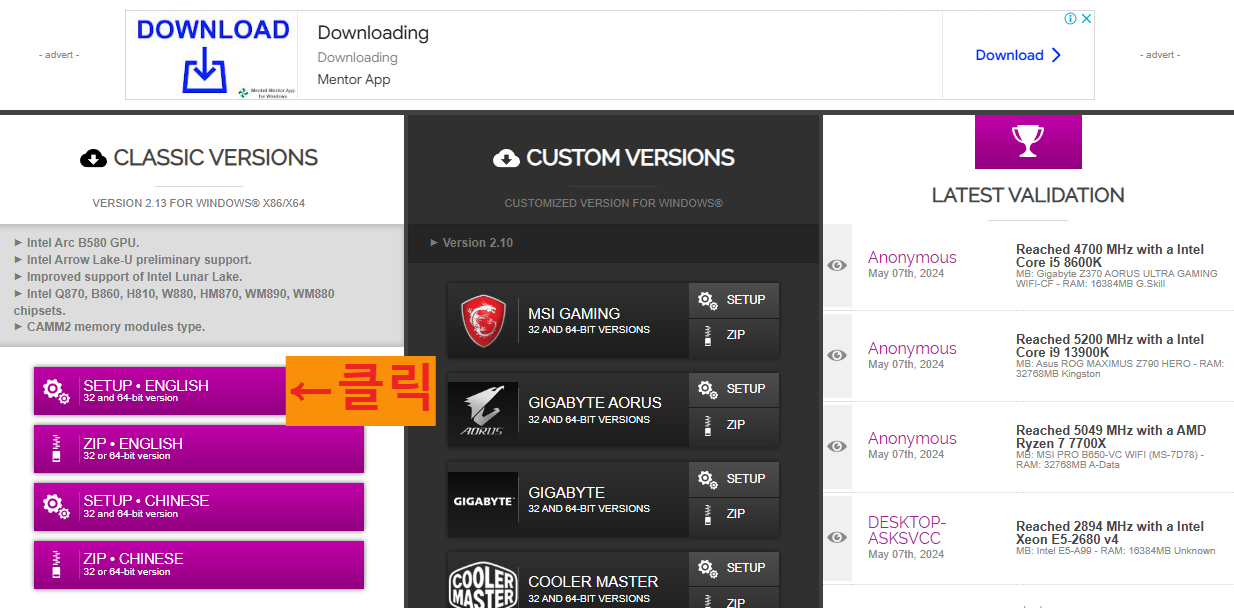Close the advert with X icon
The width and height of the screenshot is (1234, 608).
coord(1087,18)
